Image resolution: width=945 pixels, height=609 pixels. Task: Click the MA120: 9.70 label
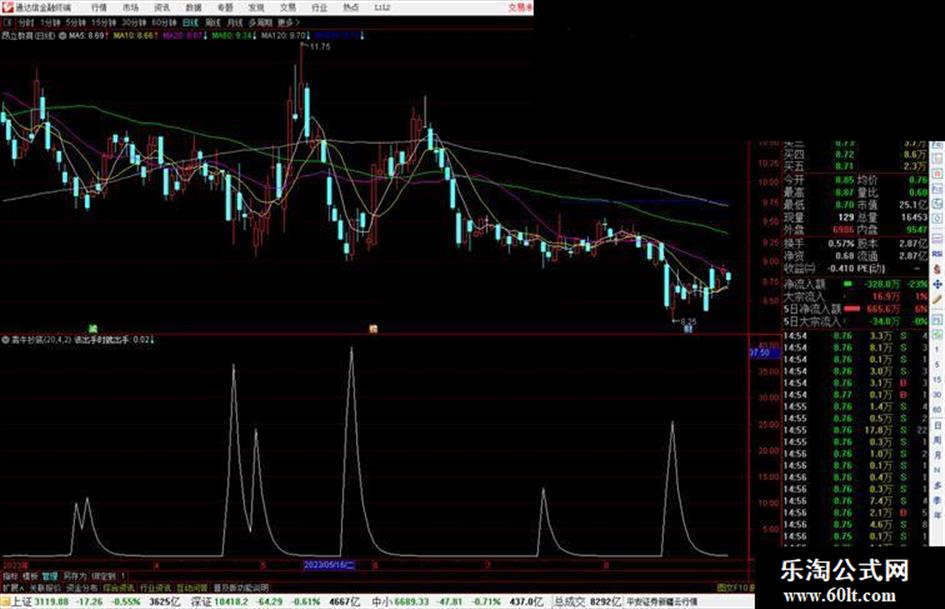[285, 36]
